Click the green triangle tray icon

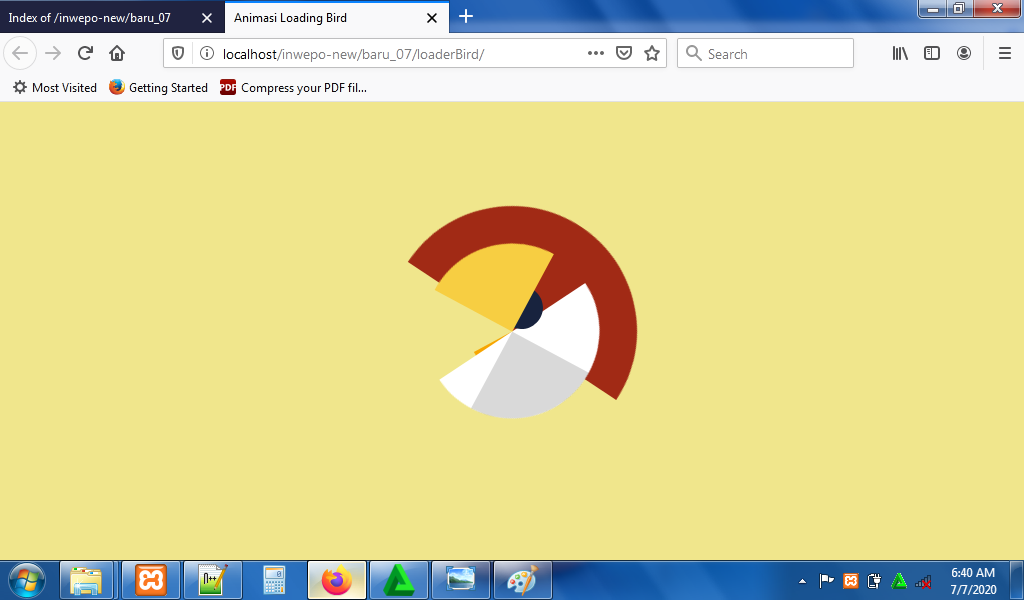click(x=899, y=580)
